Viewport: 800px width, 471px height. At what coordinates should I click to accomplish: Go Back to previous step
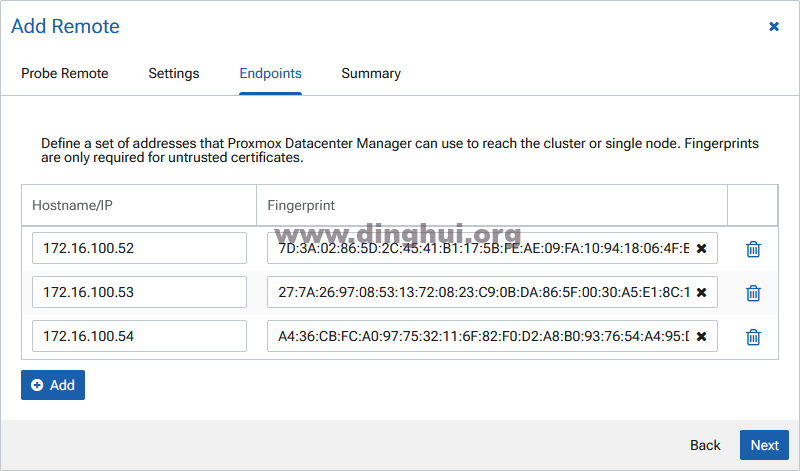click(x=705, y=445)
